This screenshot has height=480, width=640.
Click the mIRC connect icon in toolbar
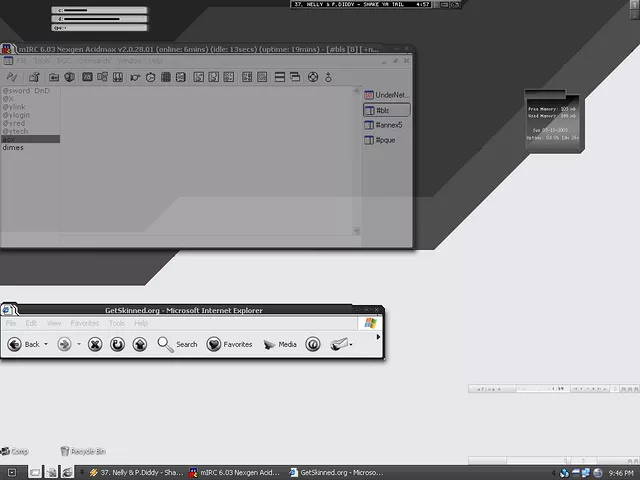pos(12,77)
